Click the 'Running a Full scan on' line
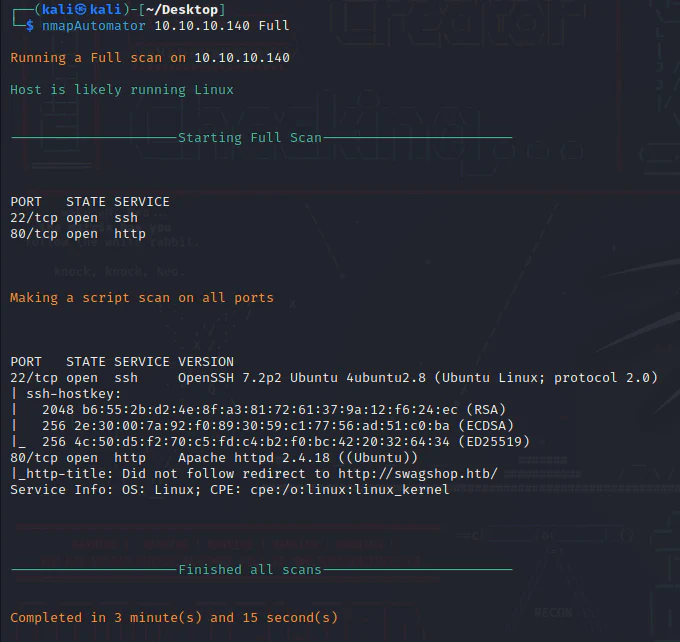 point(150,58)
